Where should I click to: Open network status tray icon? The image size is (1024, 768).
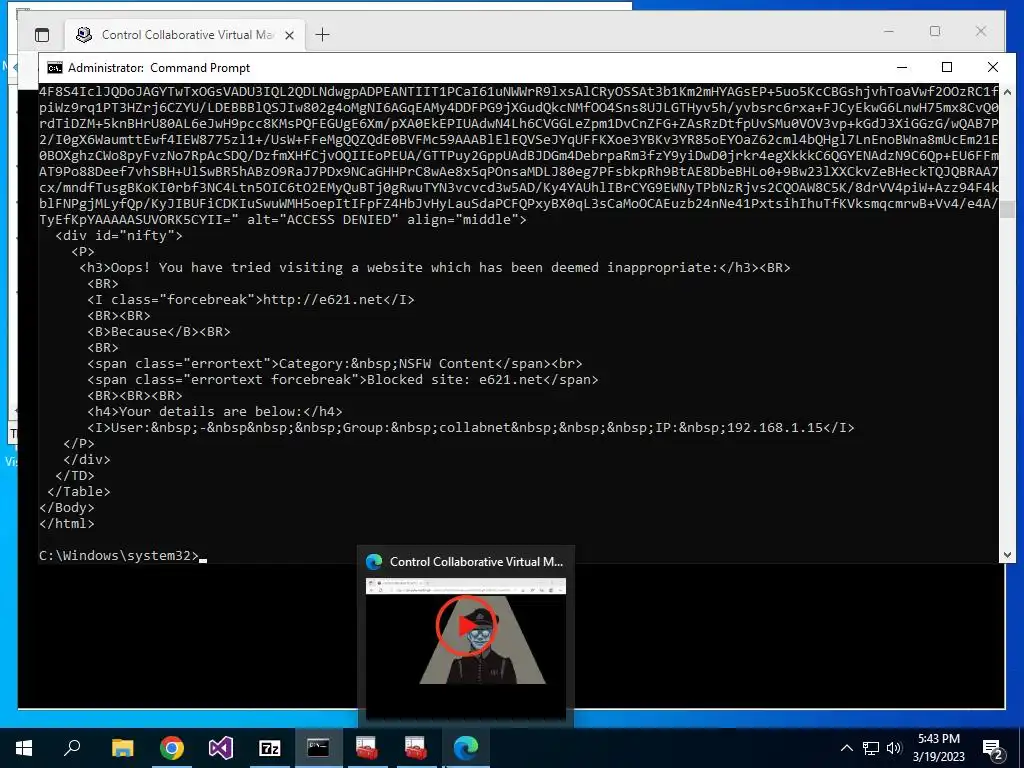pyautogui.click(x=871, y=748)
